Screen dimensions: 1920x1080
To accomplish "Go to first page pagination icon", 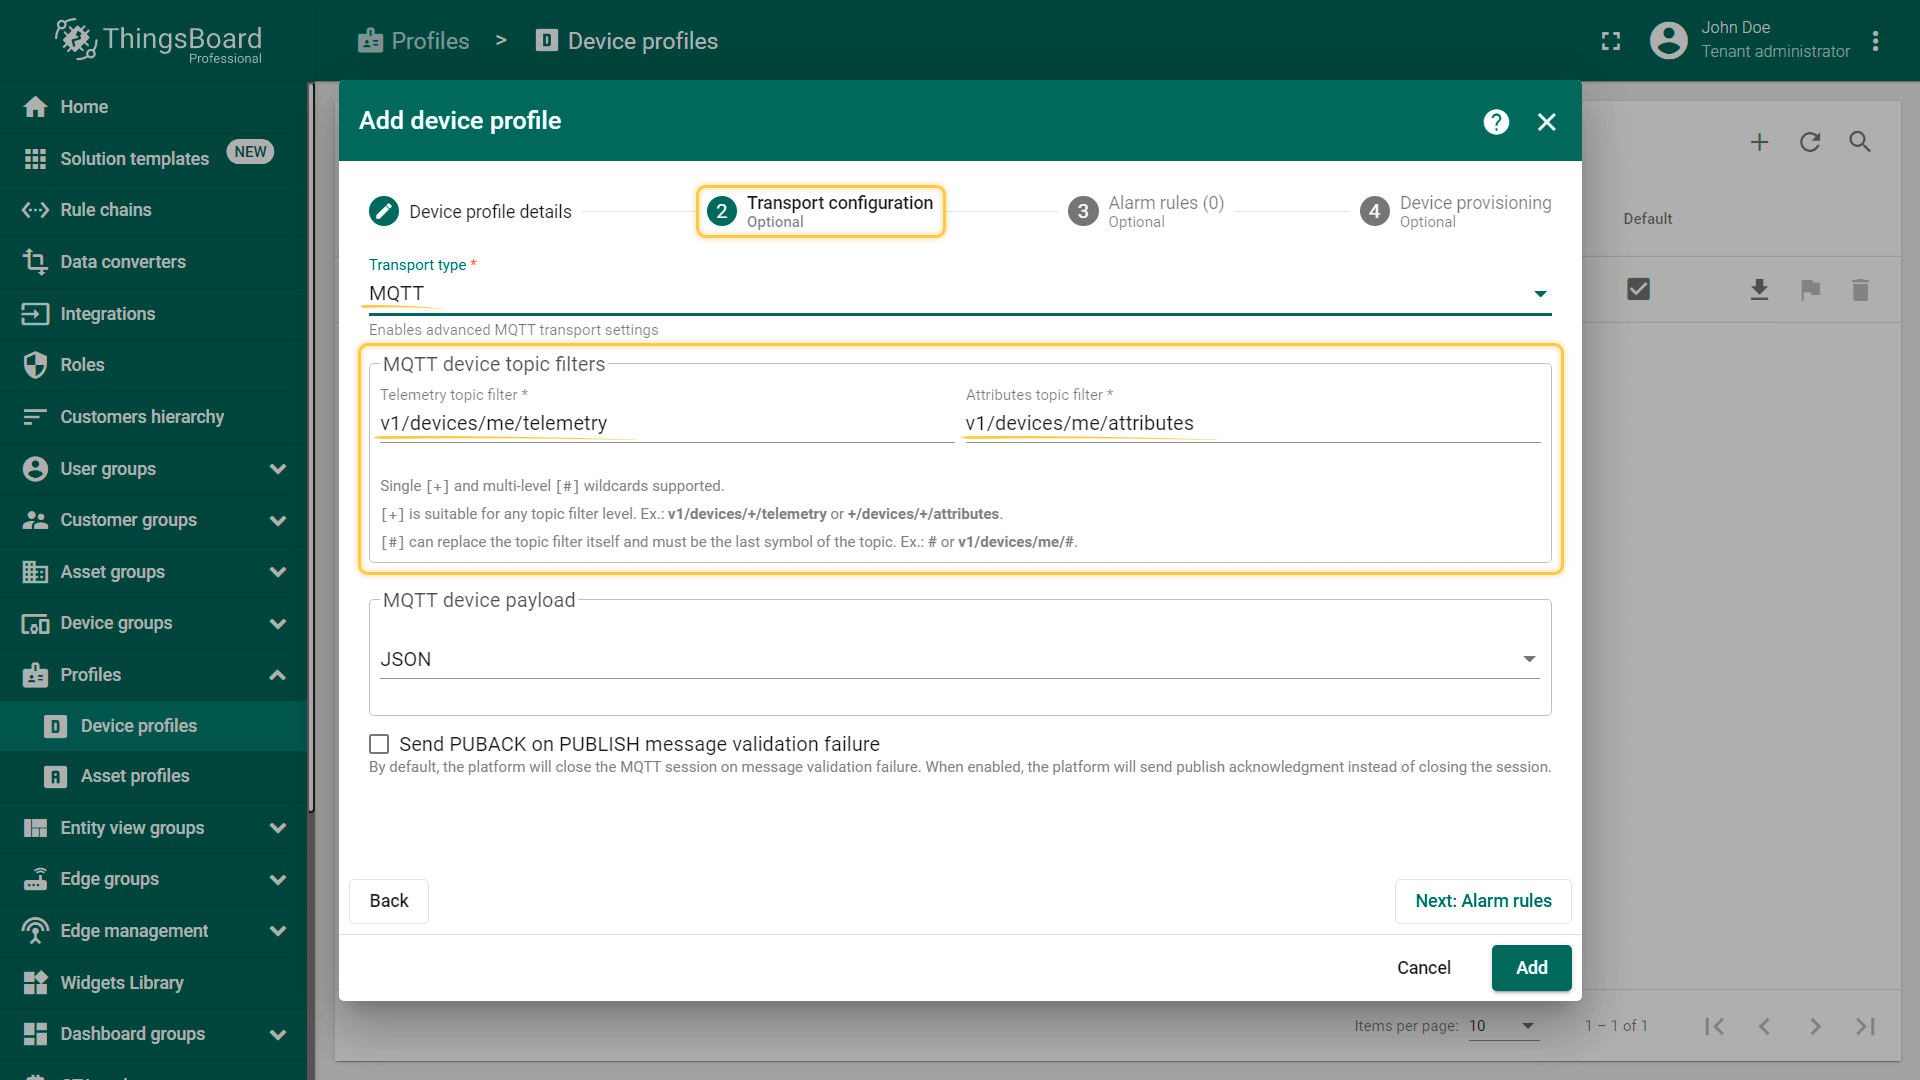I will pos(1715,1026).
